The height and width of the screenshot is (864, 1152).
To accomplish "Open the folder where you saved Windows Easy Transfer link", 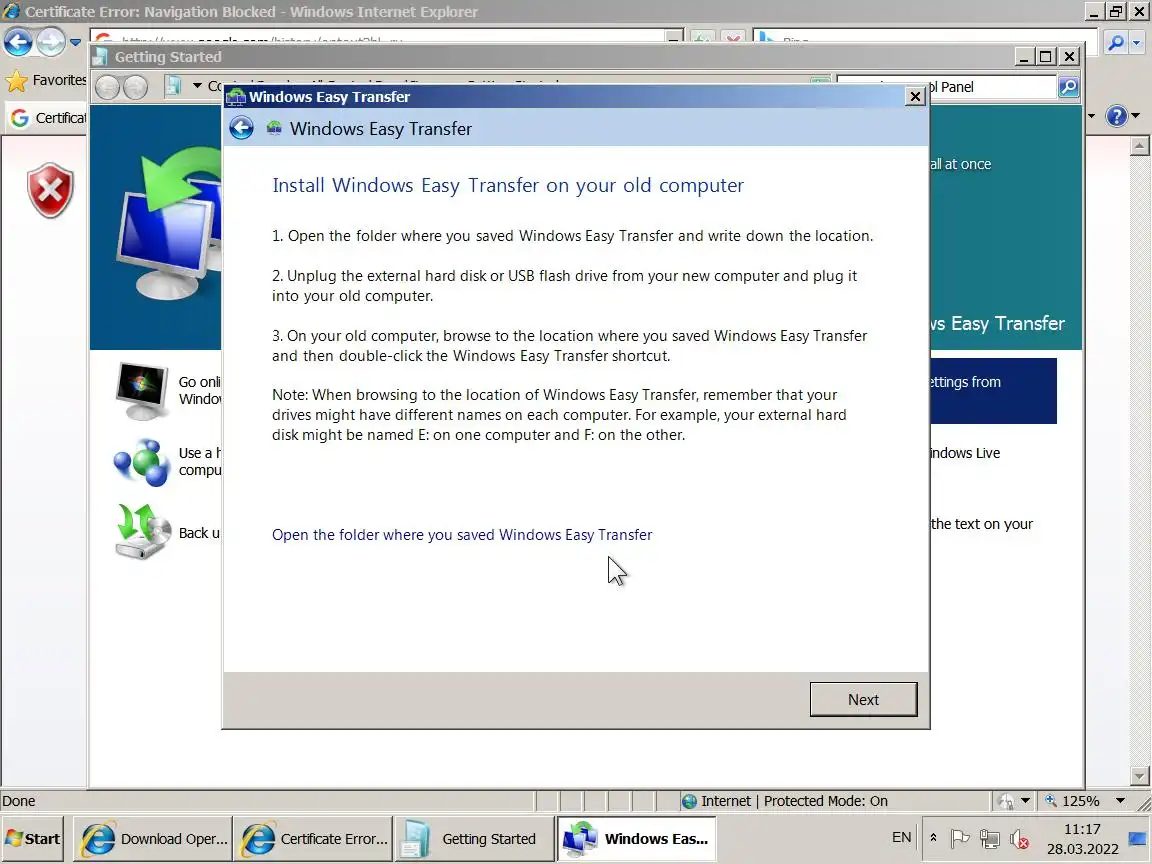I will pos(462,535).
